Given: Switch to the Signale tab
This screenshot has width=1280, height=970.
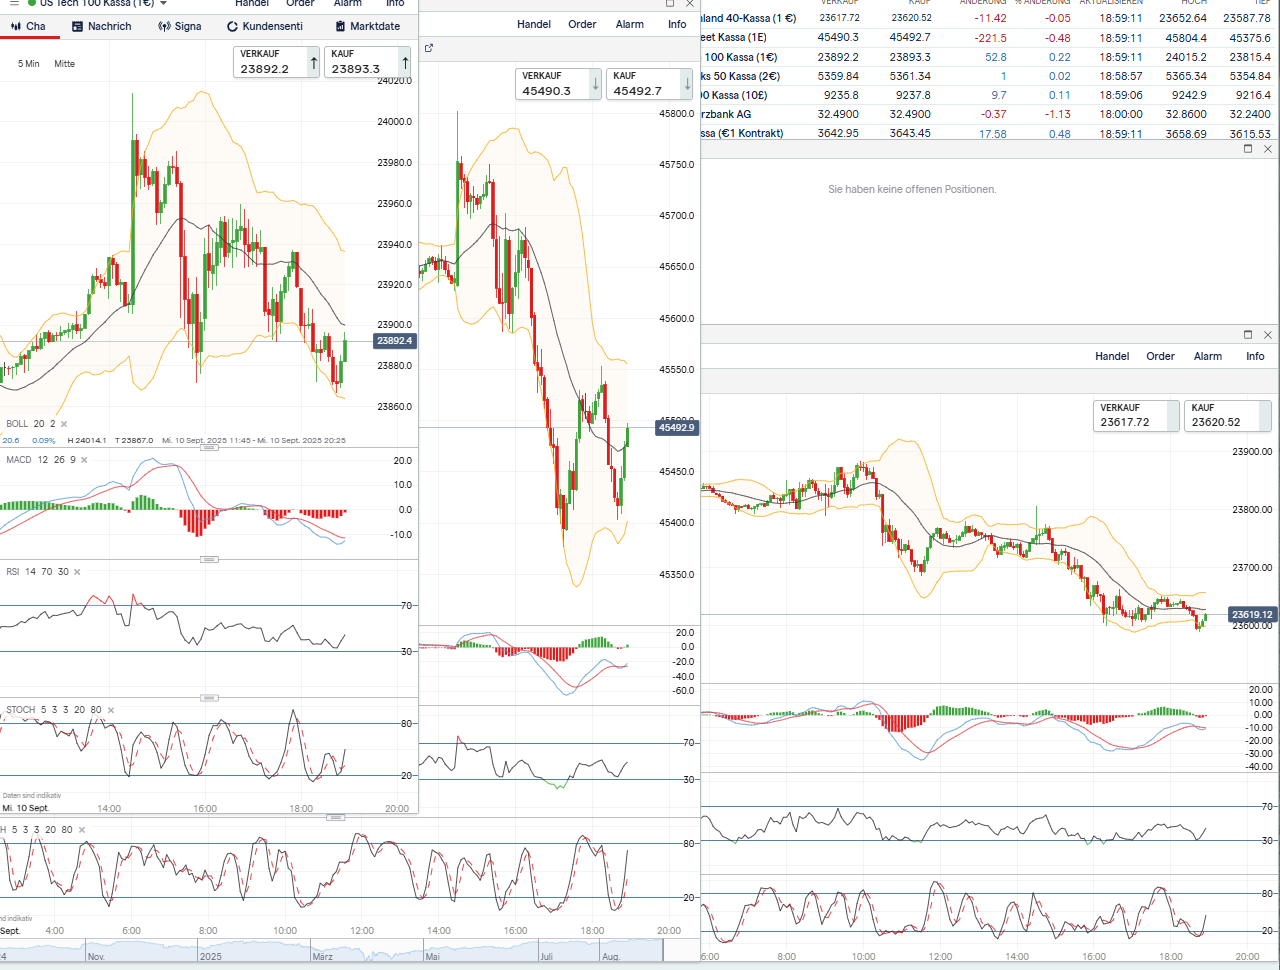Looking at the screenshot, I should click(180, 26).
